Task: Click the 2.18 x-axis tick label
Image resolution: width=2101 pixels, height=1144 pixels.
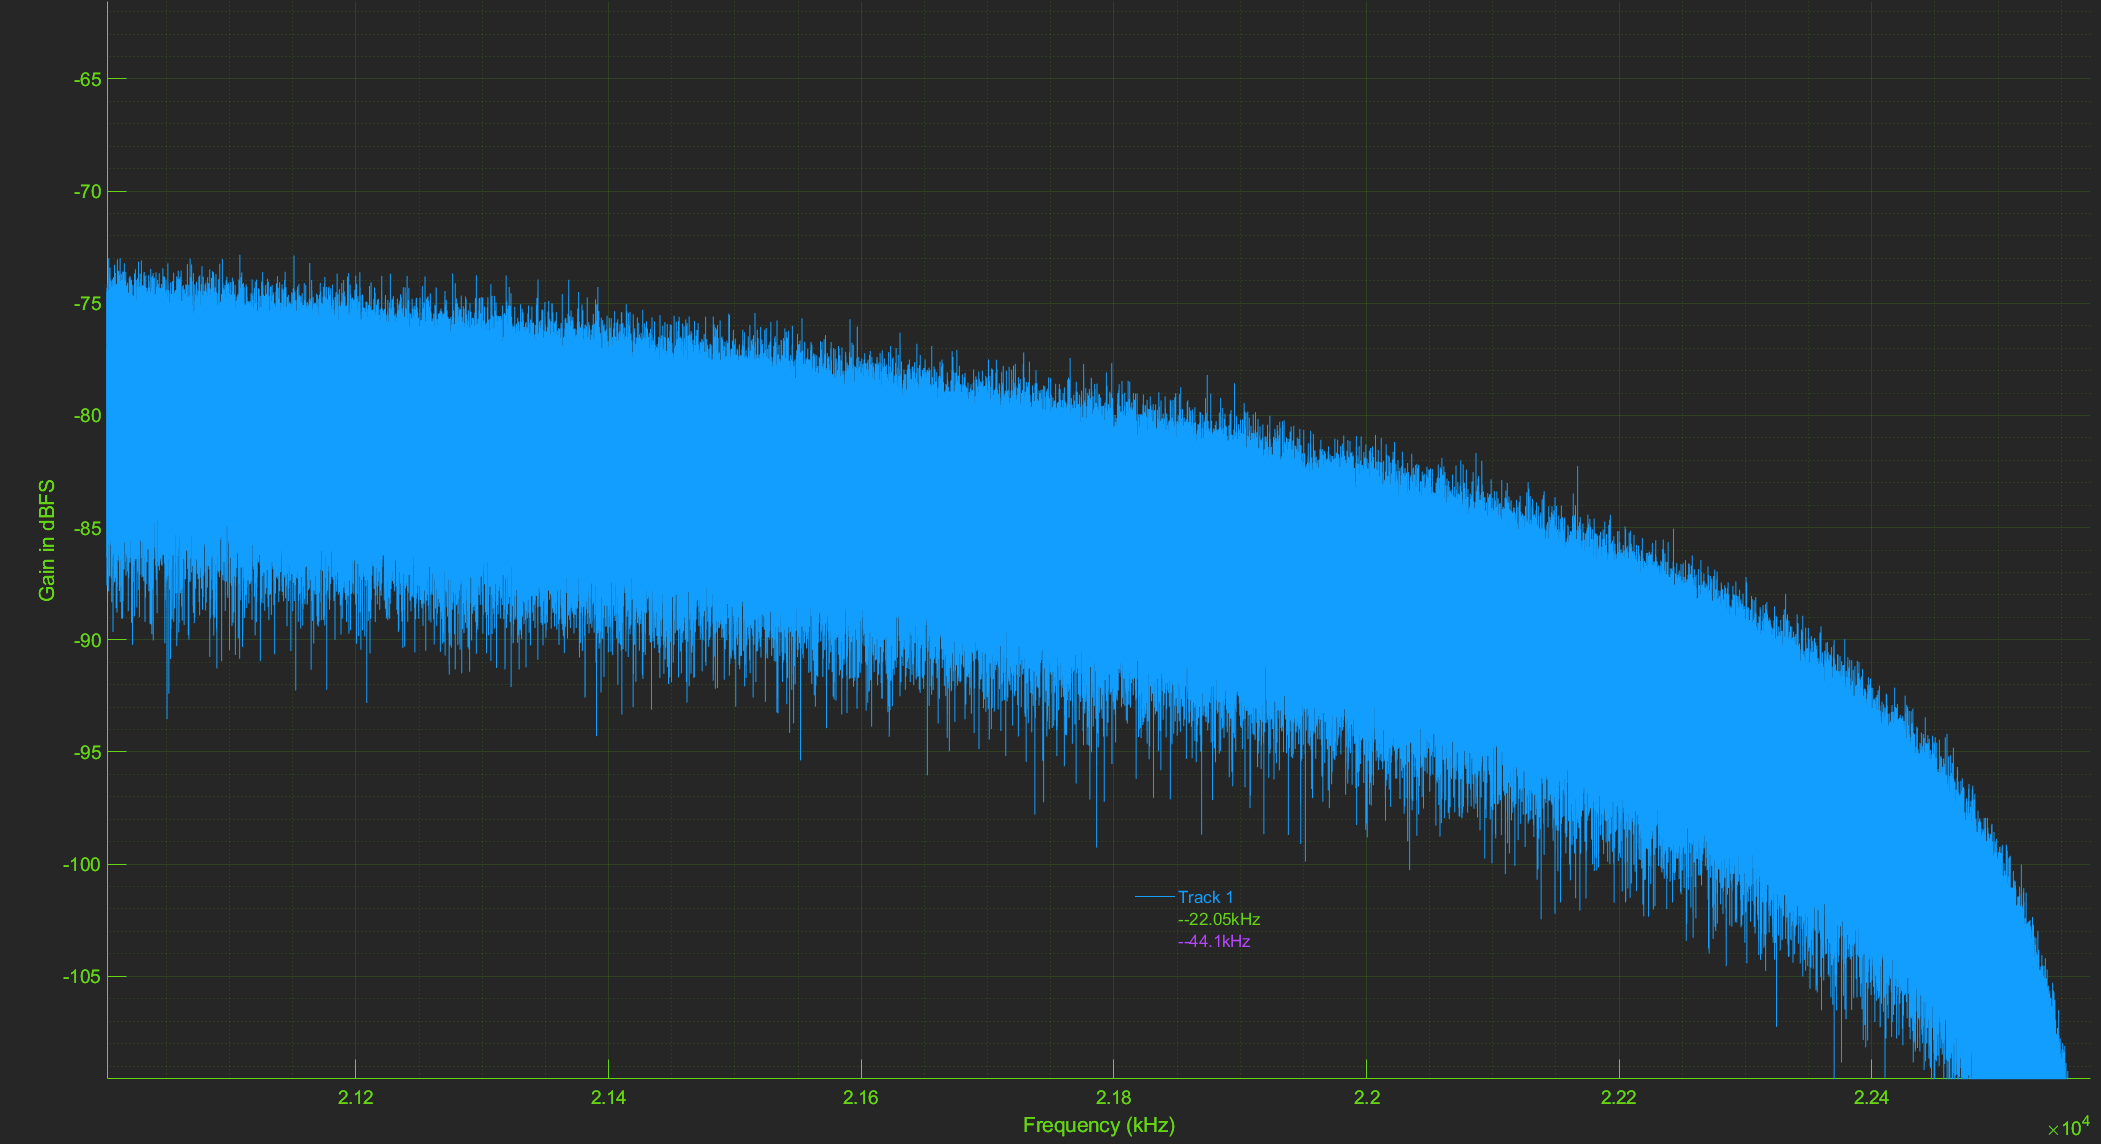Action: click(x=1113, y=1097)
